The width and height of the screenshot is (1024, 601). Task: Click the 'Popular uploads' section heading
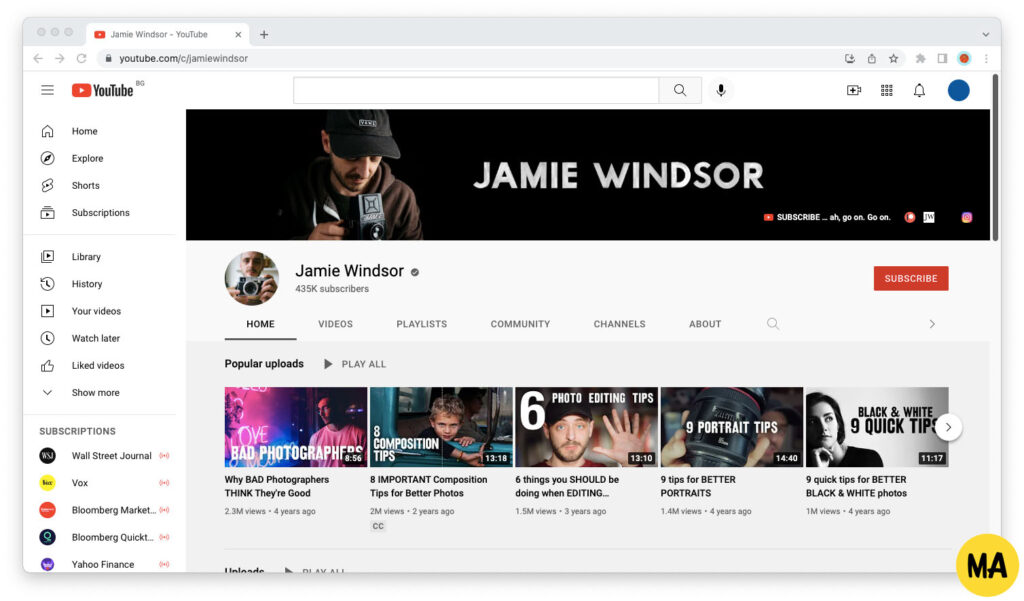[x=264, y=364]
